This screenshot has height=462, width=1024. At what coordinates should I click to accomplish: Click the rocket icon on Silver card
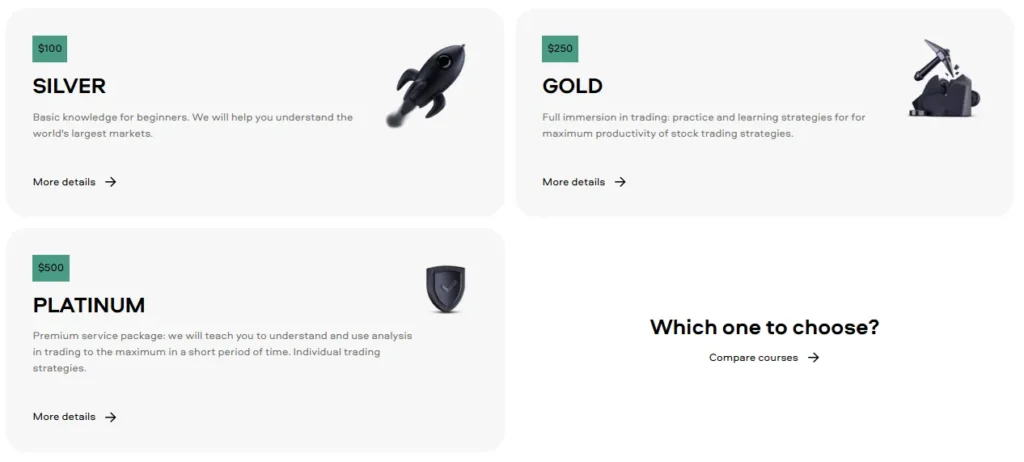[427, 87]
